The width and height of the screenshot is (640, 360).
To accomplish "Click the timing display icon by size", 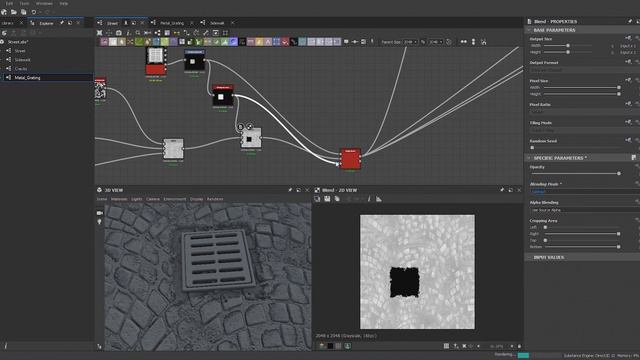I will pyautogui.click(x=449, y=42).
